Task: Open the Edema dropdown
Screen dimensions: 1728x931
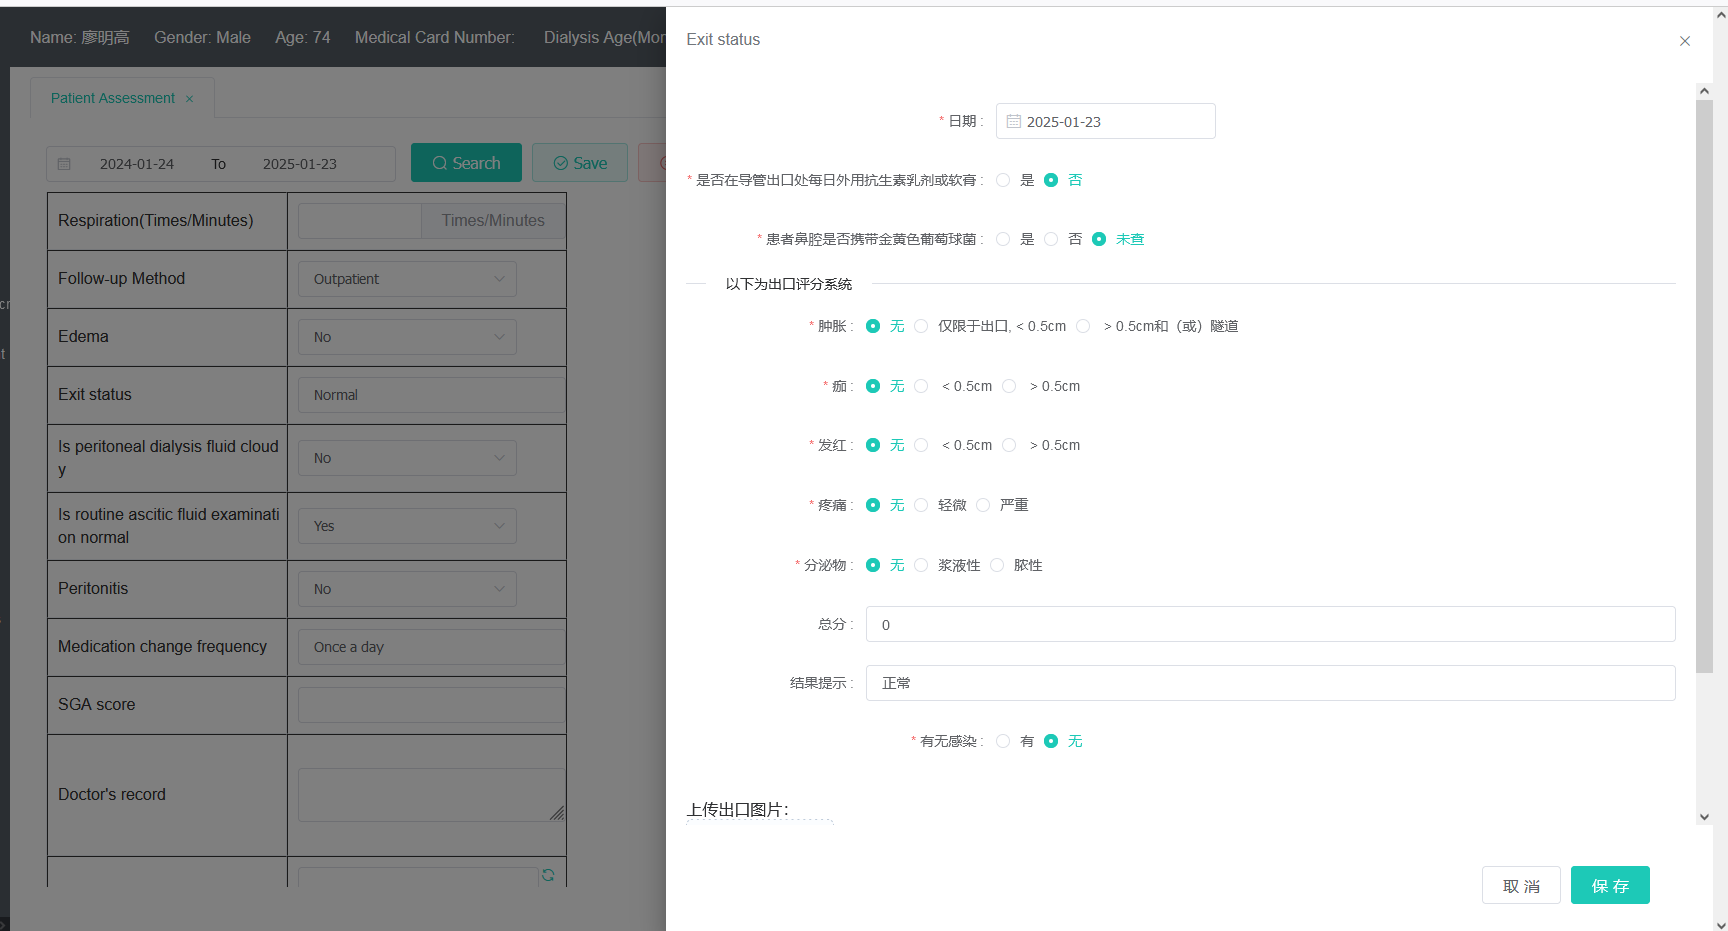Action: 407,337
